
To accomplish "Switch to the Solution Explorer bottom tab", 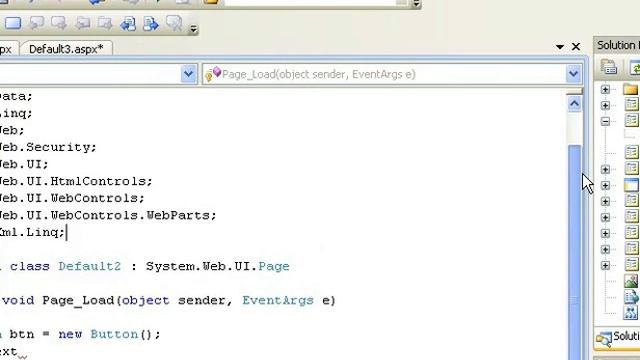I will click(617, 338).
